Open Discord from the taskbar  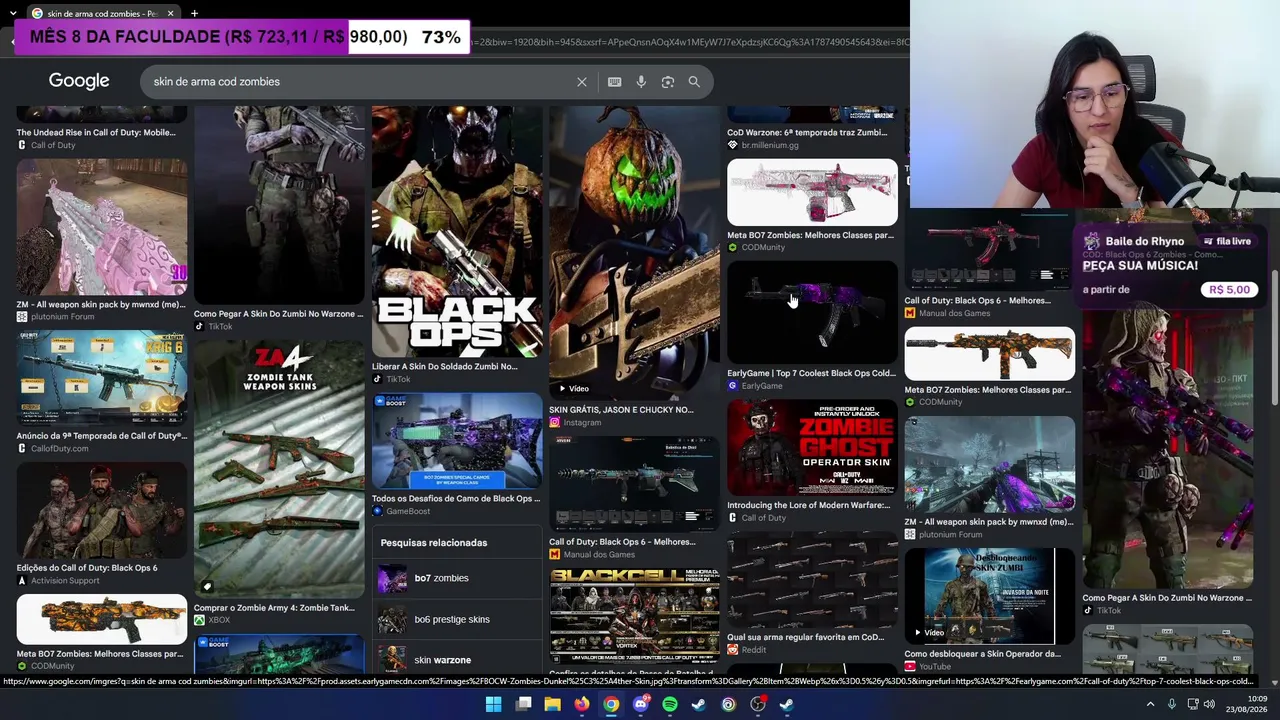(x=641, y=705)
